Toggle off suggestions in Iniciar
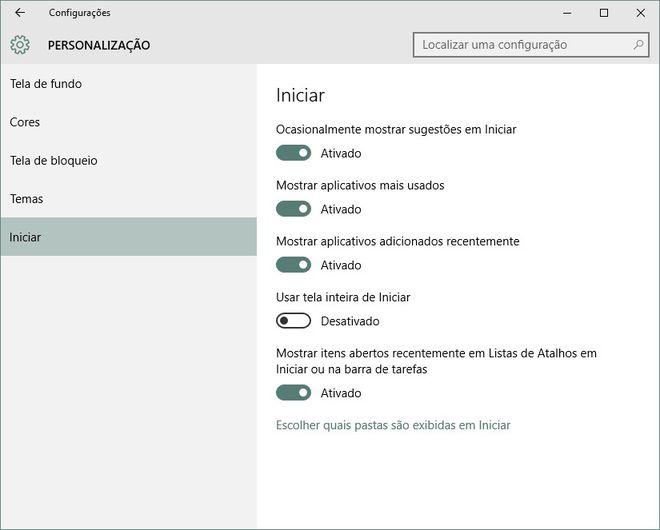The image size is (660, 530). point(293,153)
